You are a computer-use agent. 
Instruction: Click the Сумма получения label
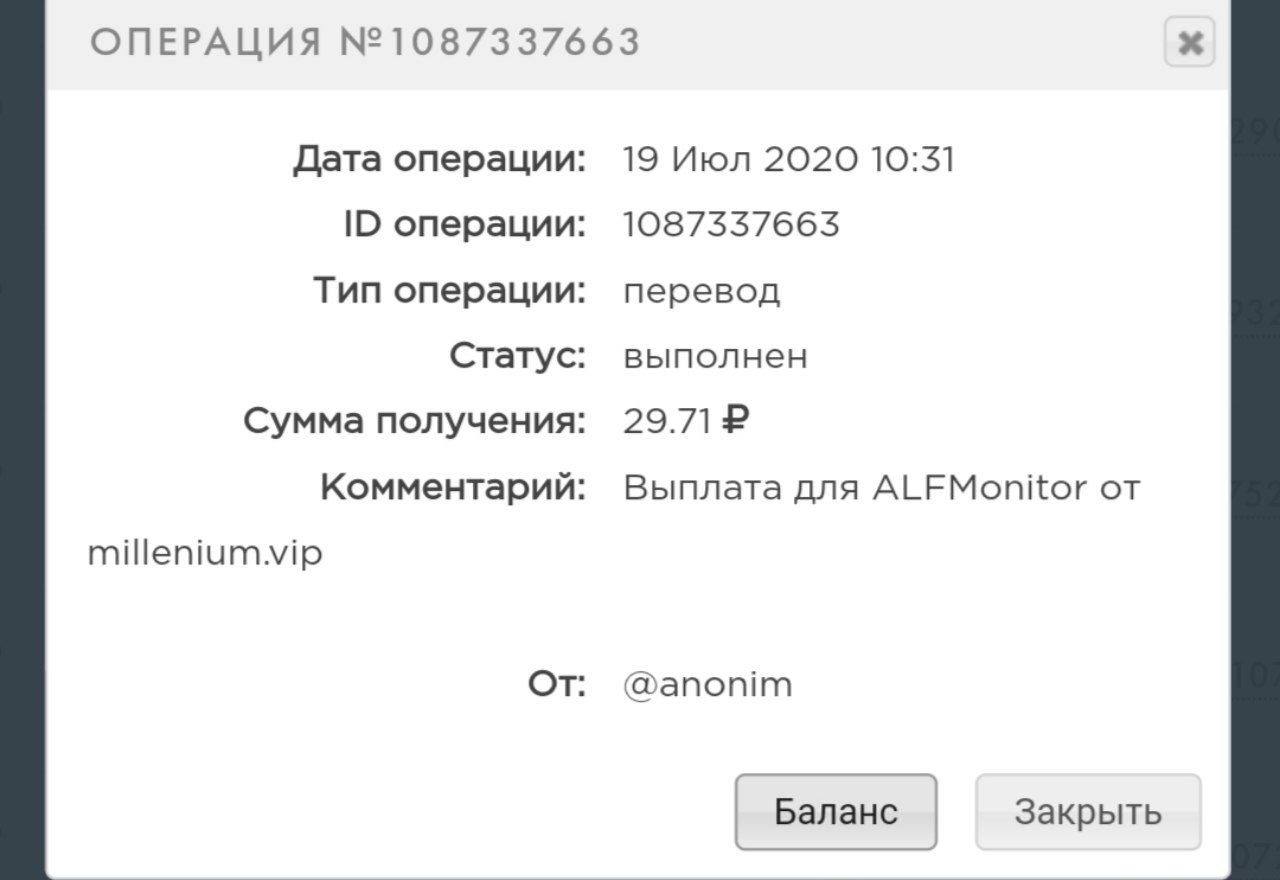point(414,421)
